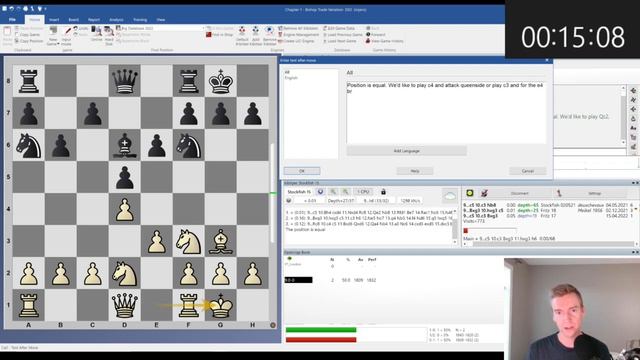640x360 pixels.
Task: Click Copy Game in ribbon
Action: (29, 35)
